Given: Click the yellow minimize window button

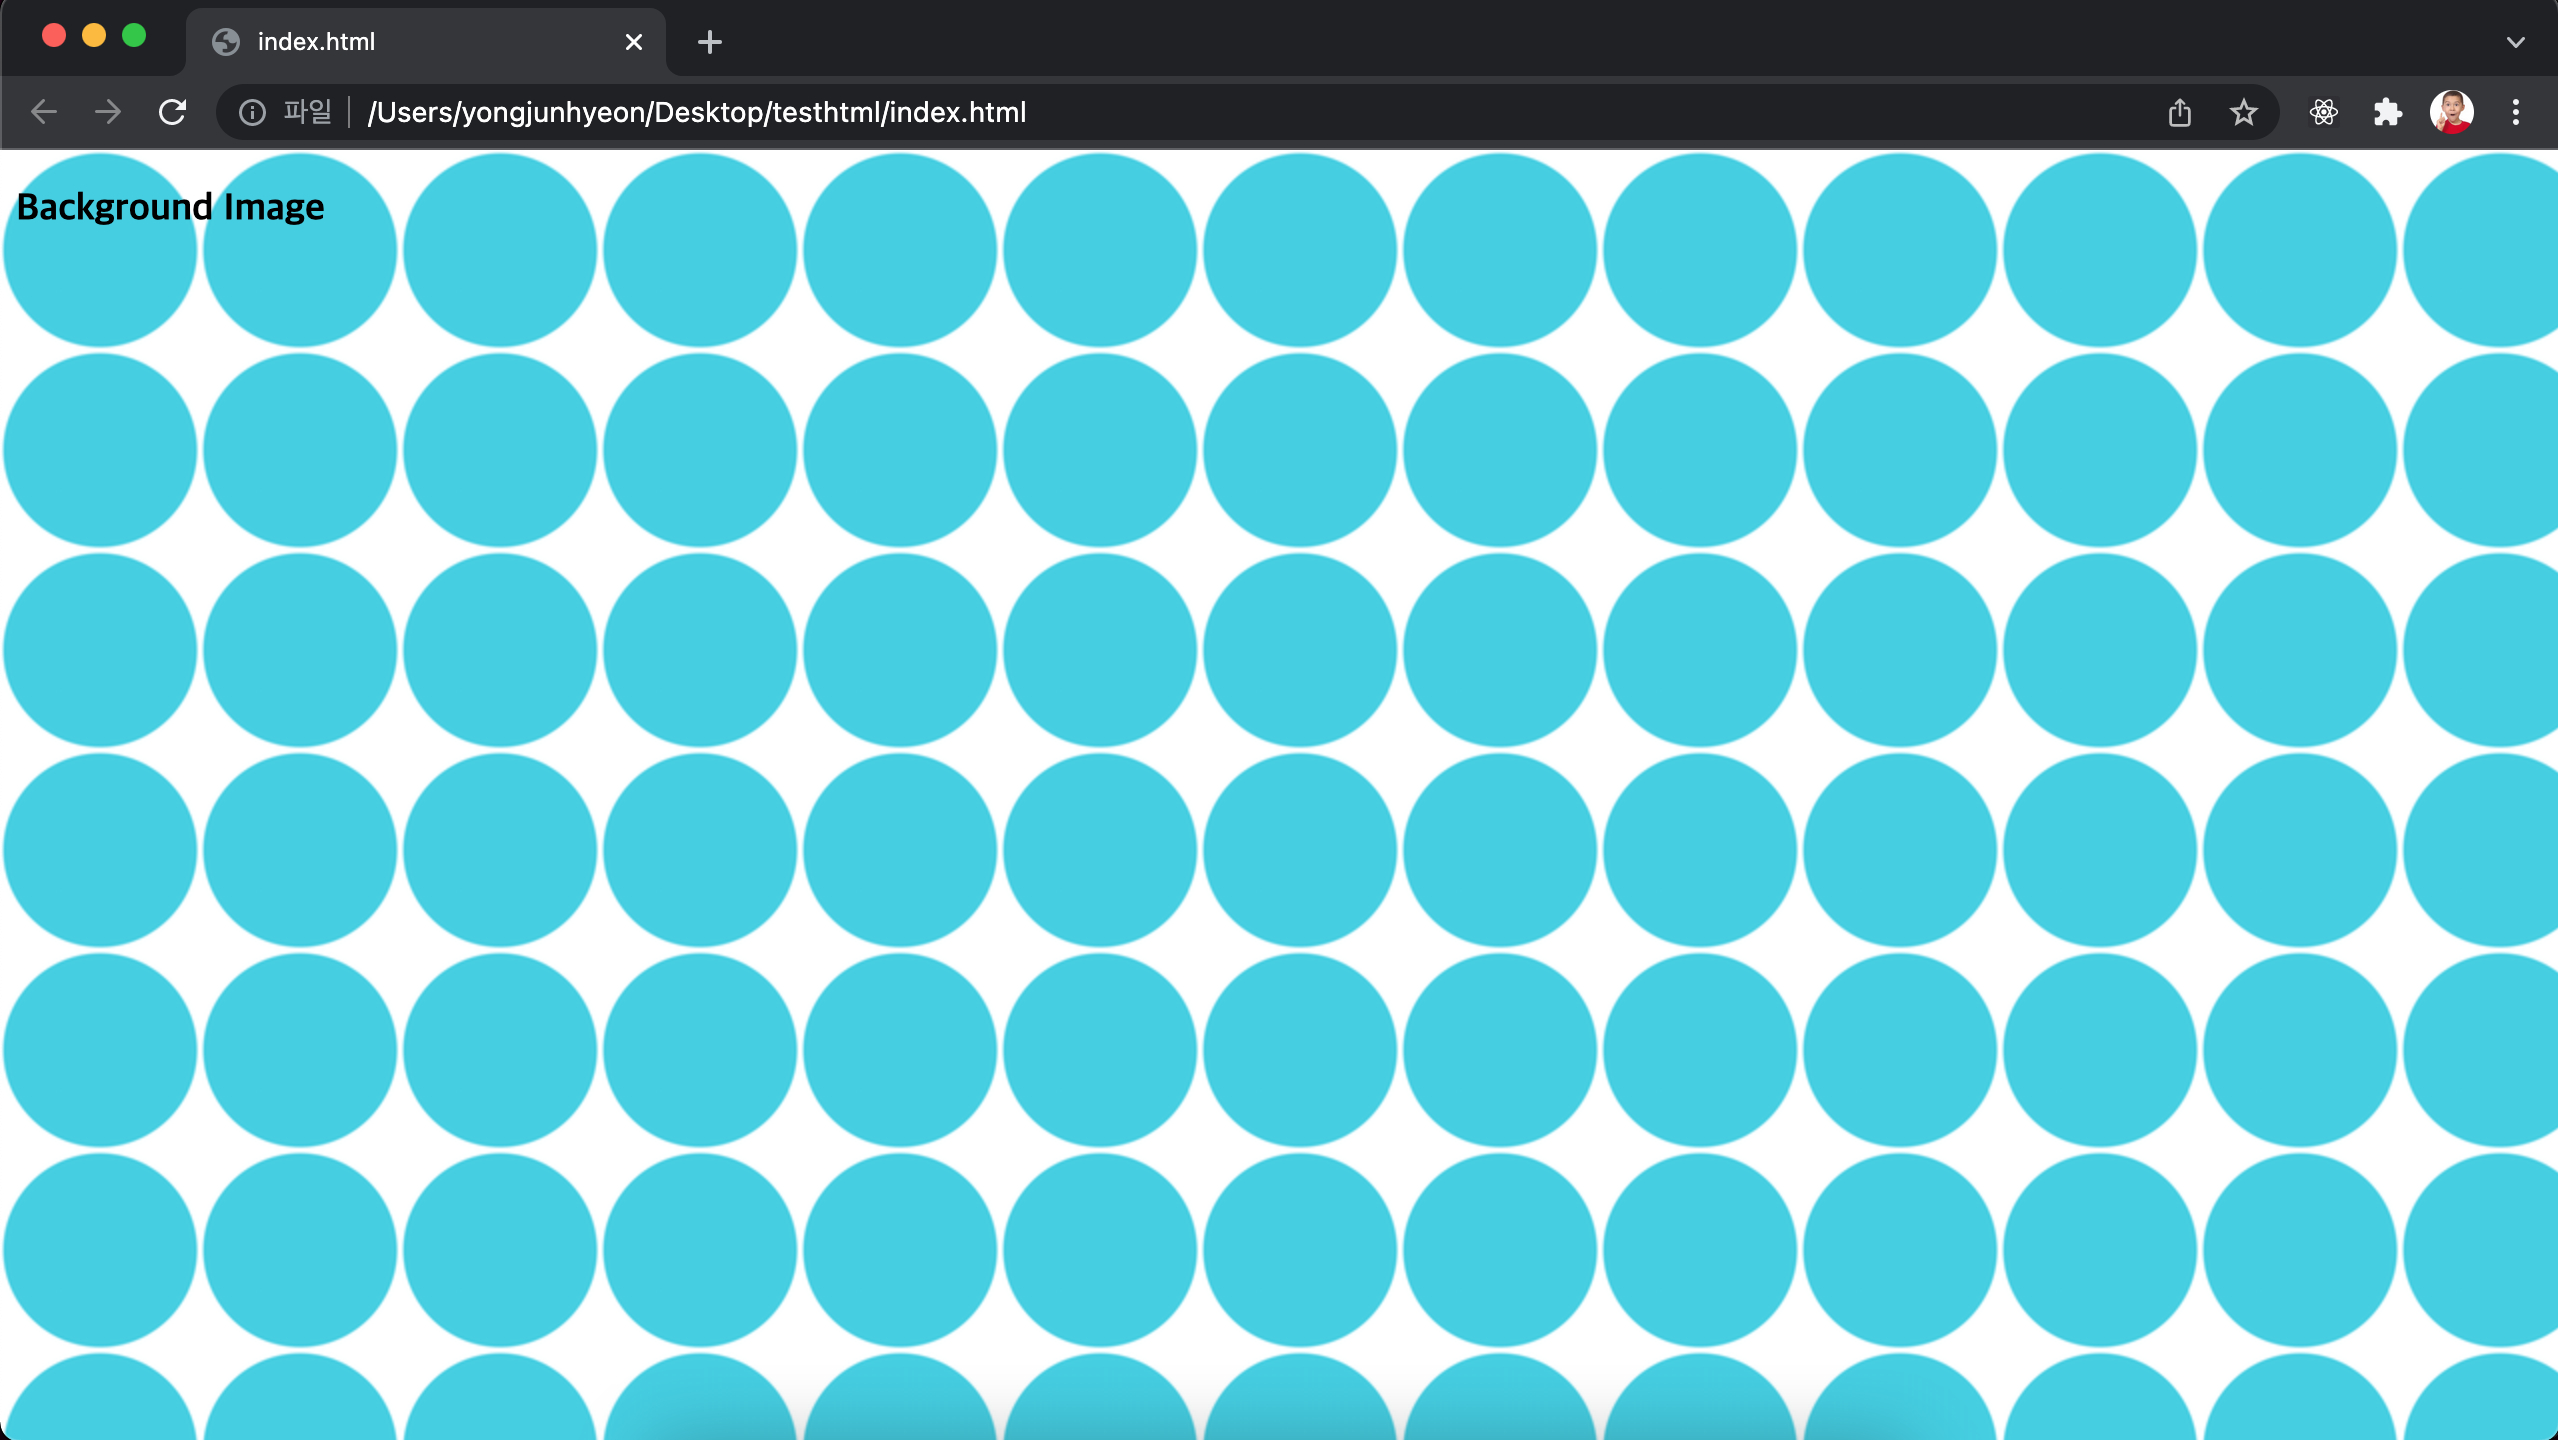Looking at the screenshot, I should pos(94,36).
